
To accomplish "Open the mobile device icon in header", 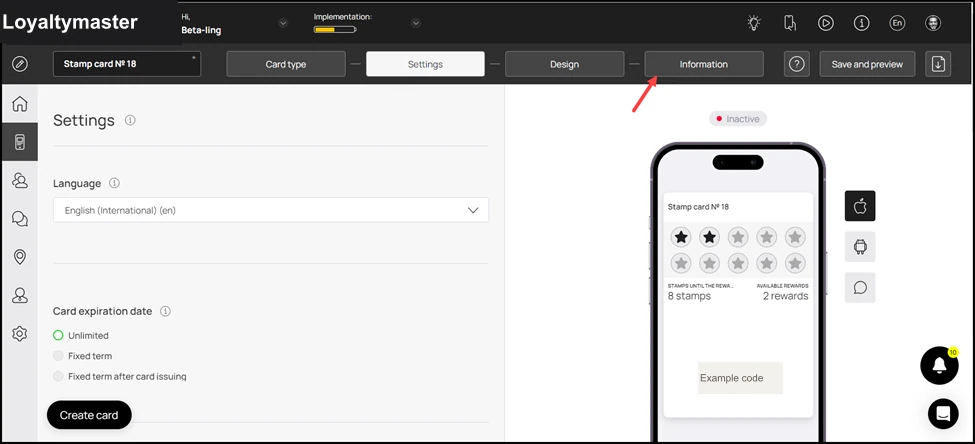I will pyautogui.click(x=790, y=23).
